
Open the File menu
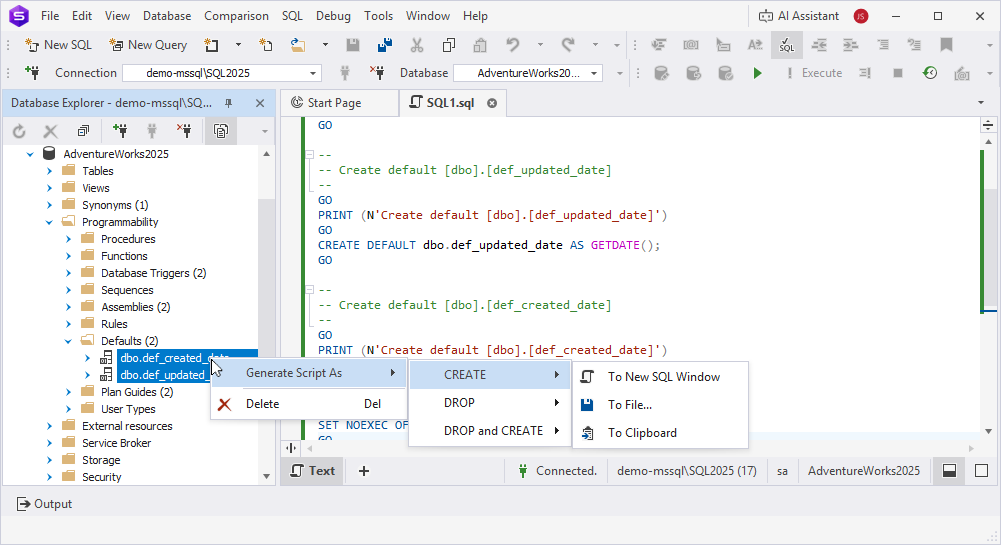[50, 16]
